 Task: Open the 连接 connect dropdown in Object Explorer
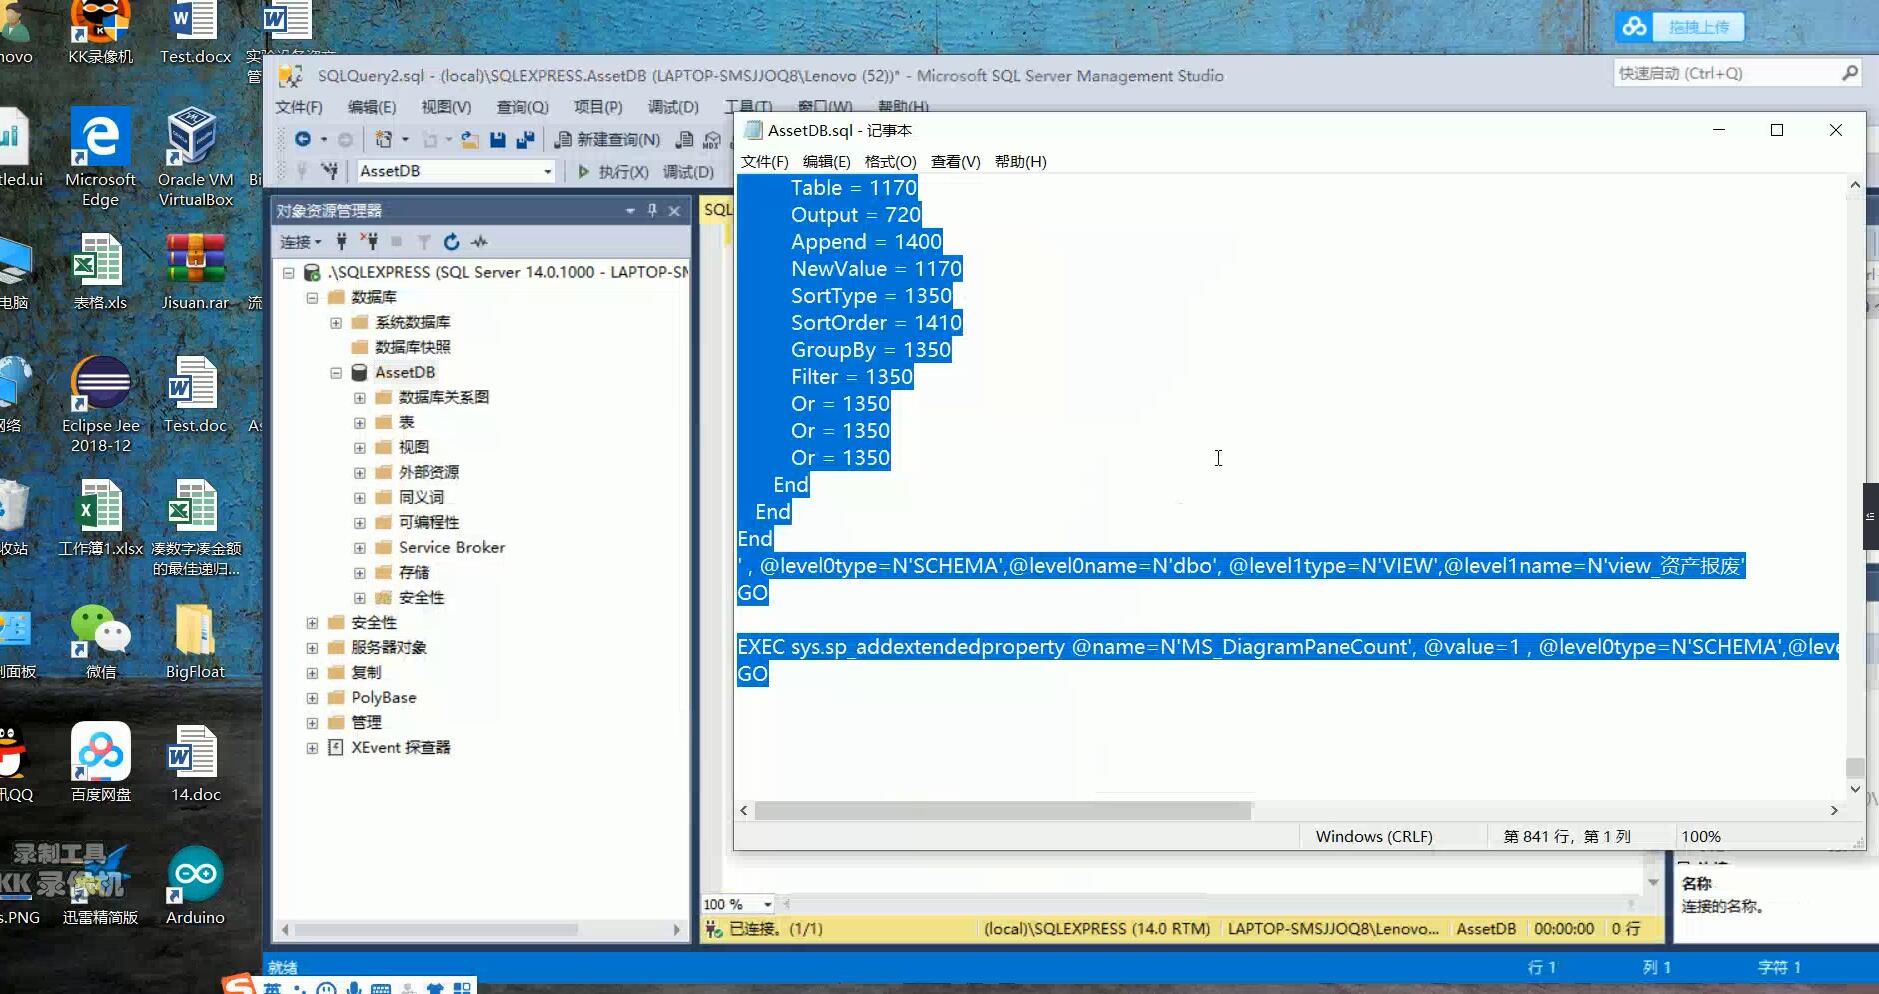click(x=301, y=242)
